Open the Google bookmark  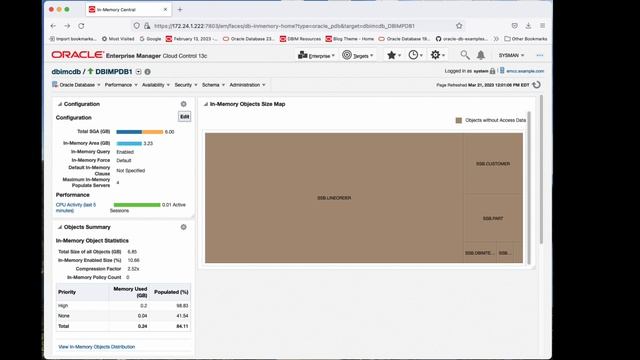tap(150, 39)
